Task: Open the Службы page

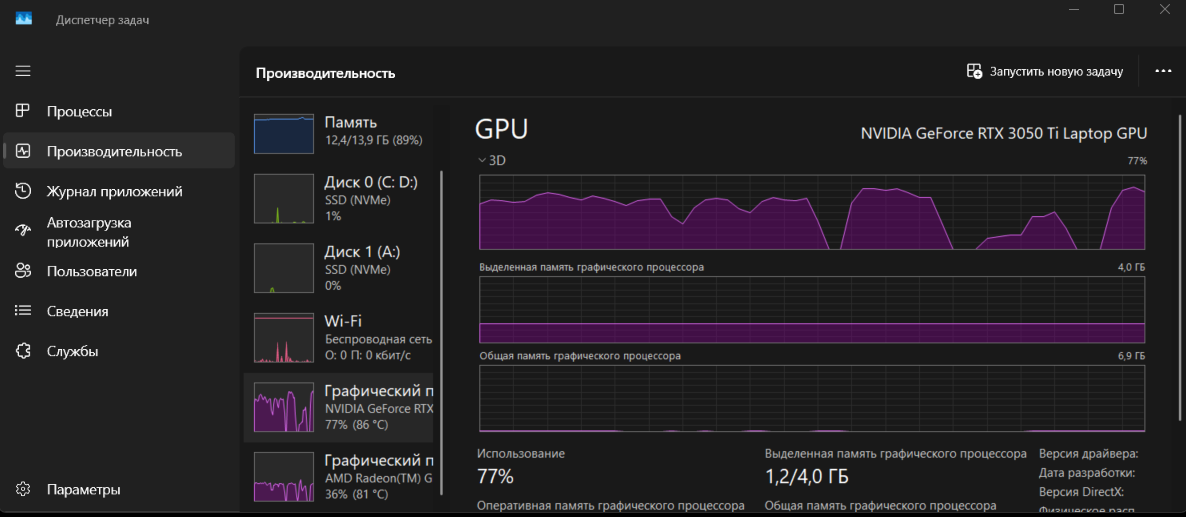Action: (x=119, y=351)
